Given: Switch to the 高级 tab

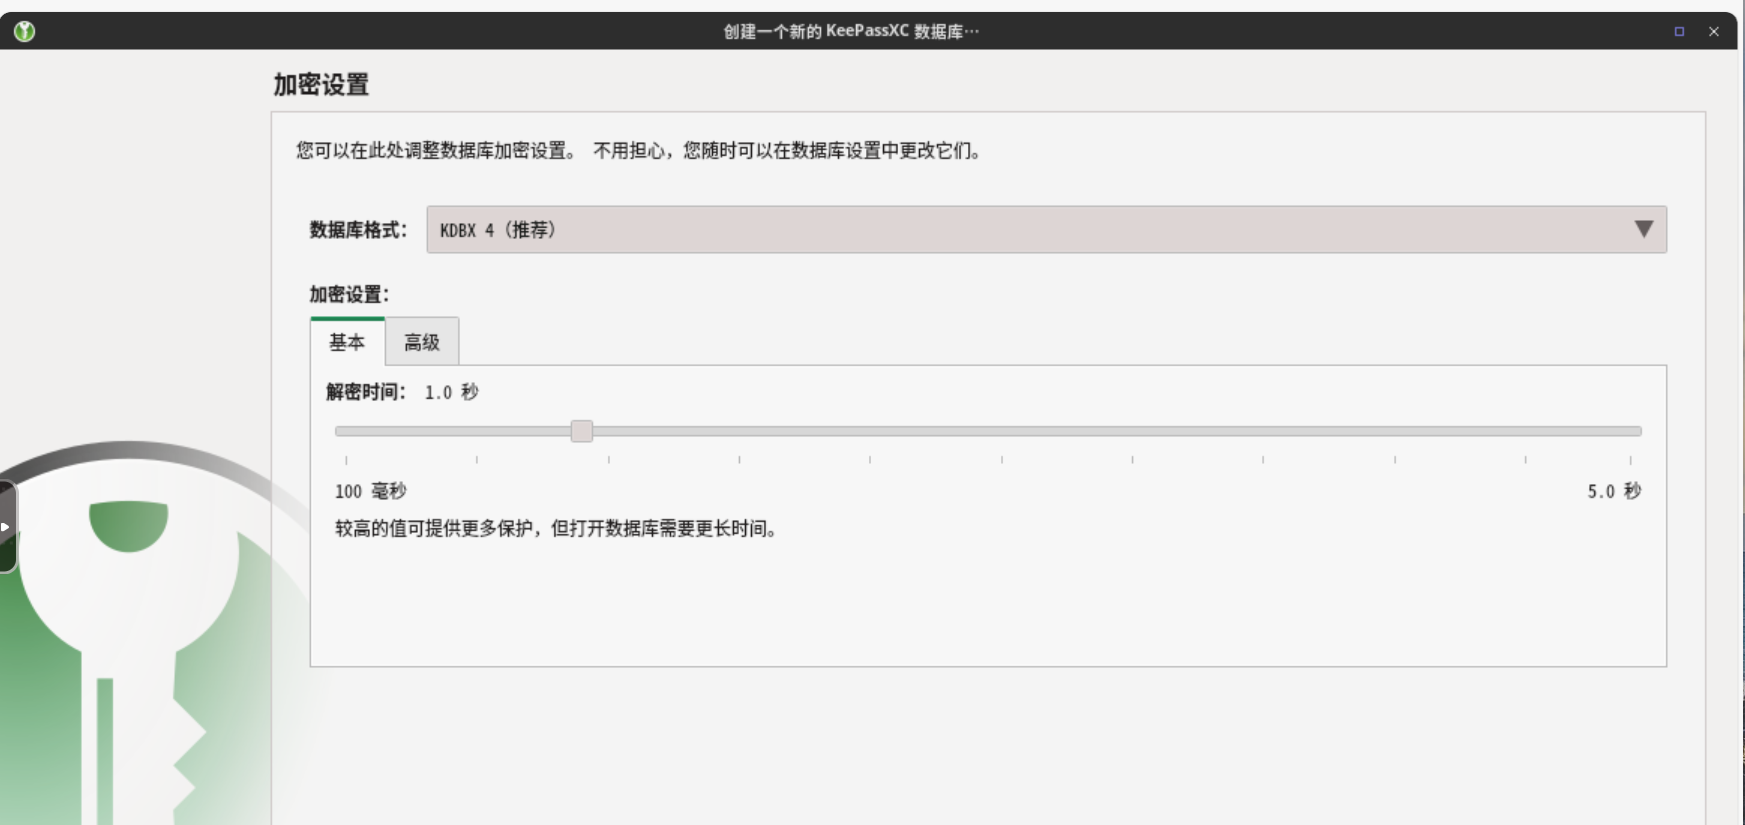Looking at the screenshot, I should (x=422, y=342).
